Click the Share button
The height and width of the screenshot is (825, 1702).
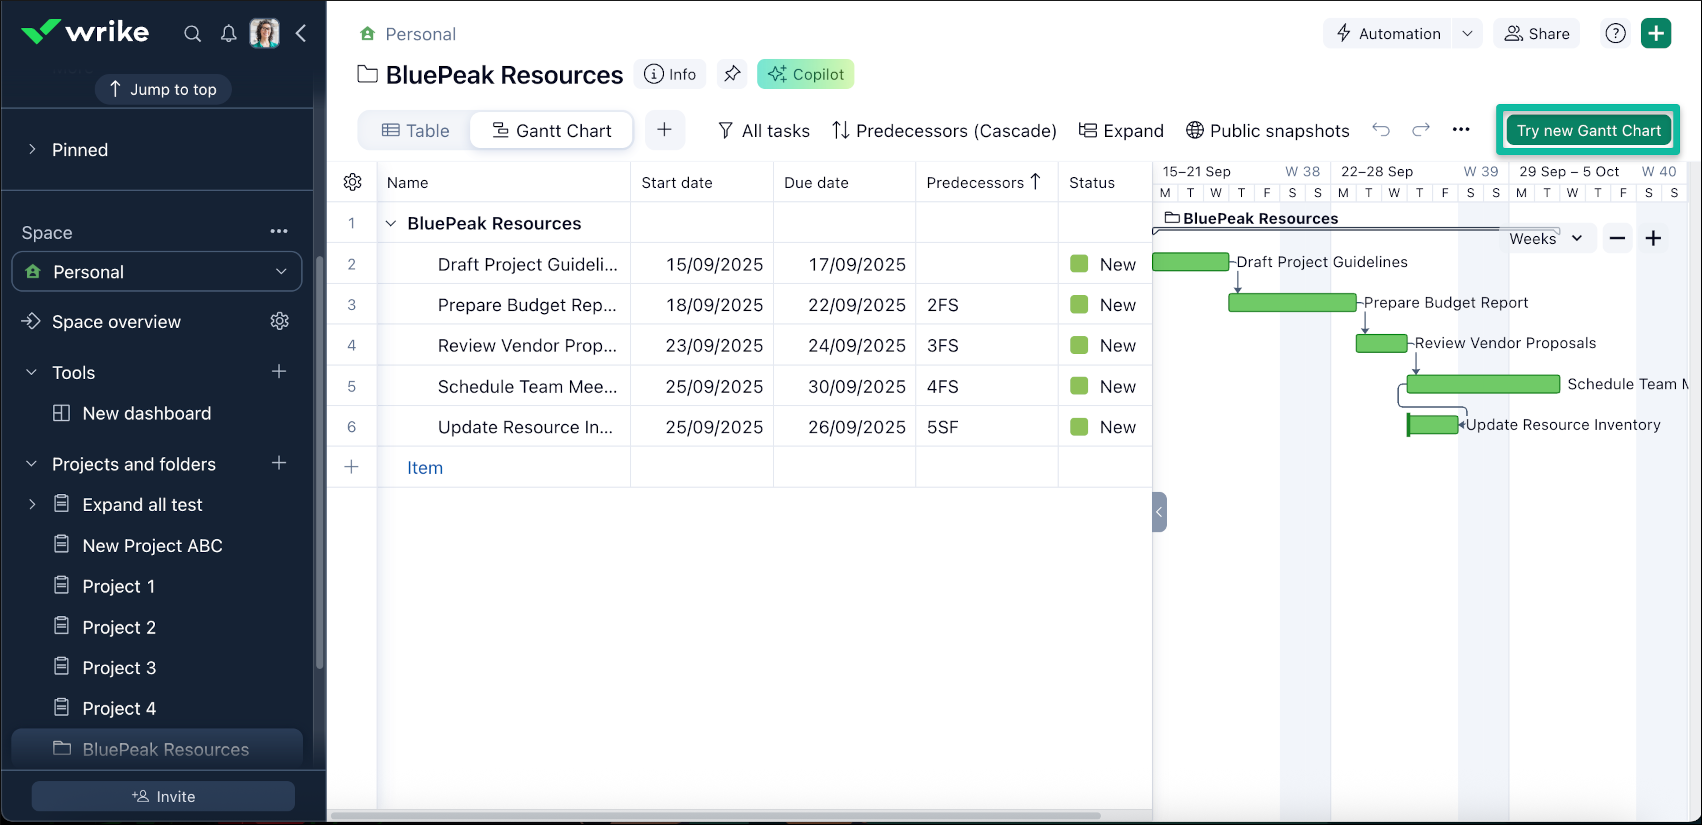click(x=1537, y=34)
